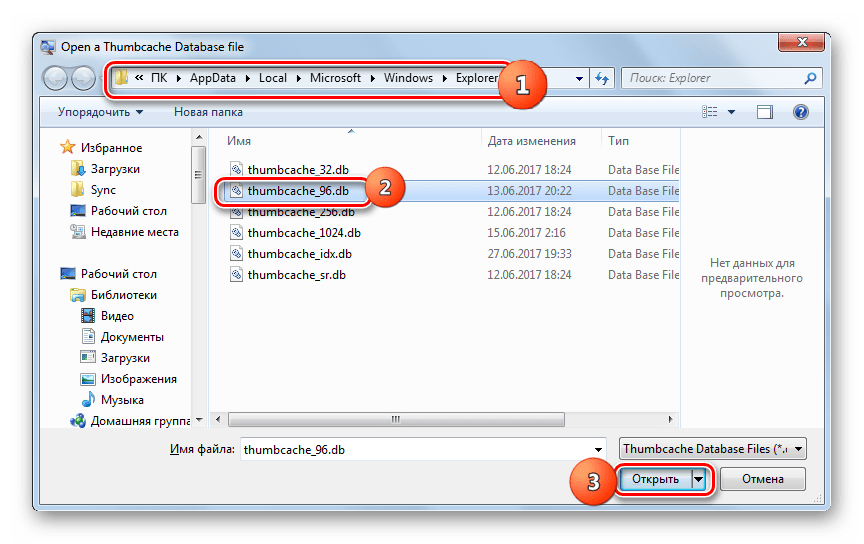Click the back navigation arrow
The image size is (864, 544).
tap(57, 78)
